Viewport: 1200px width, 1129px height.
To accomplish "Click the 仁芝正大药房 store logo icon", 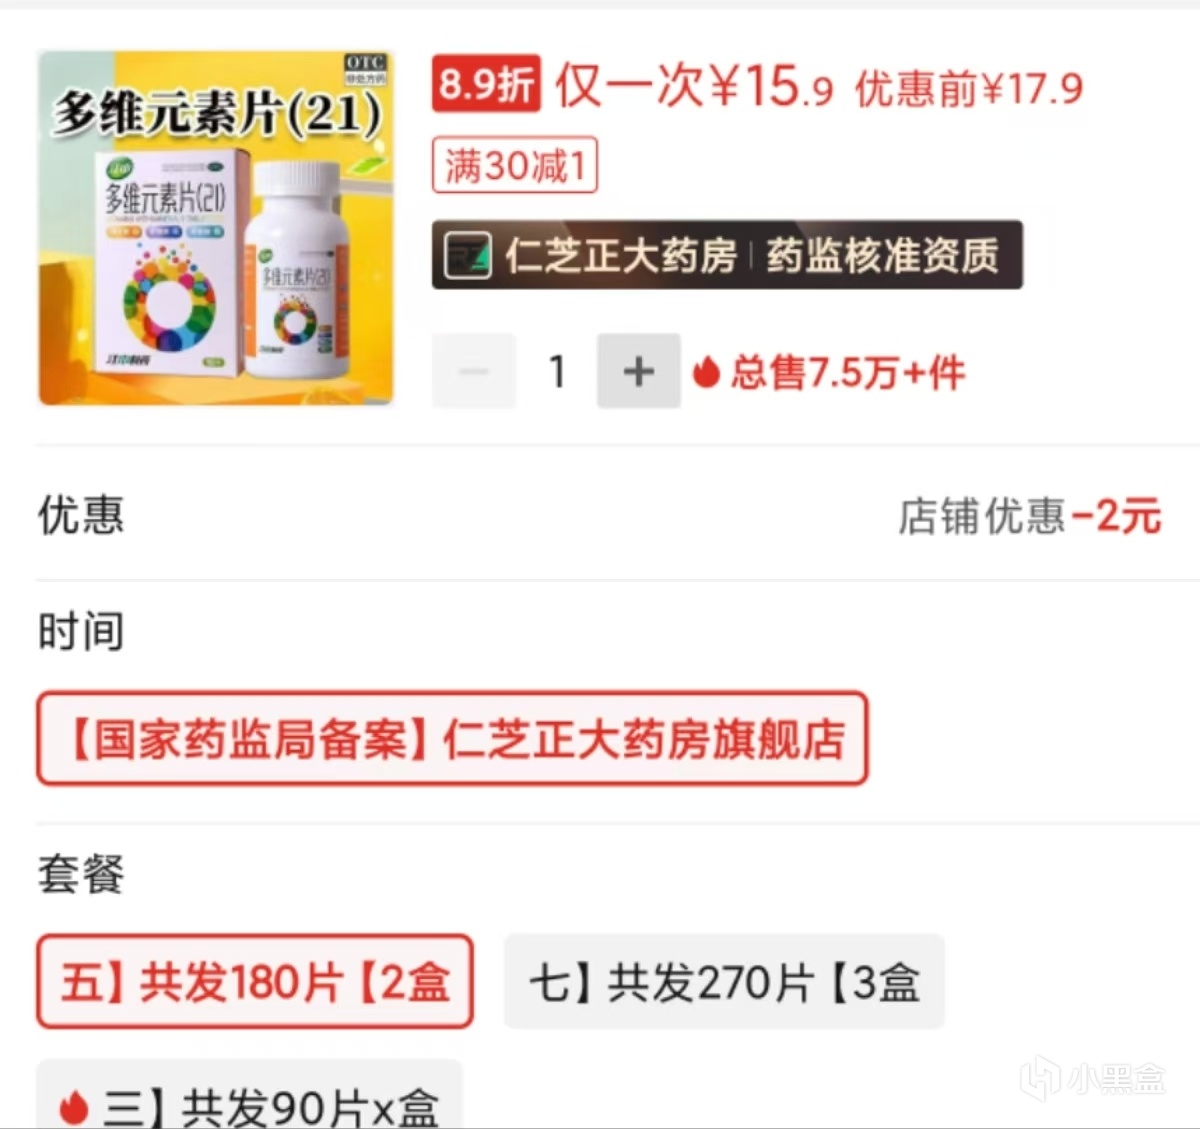I will click(x=467, y=255).
